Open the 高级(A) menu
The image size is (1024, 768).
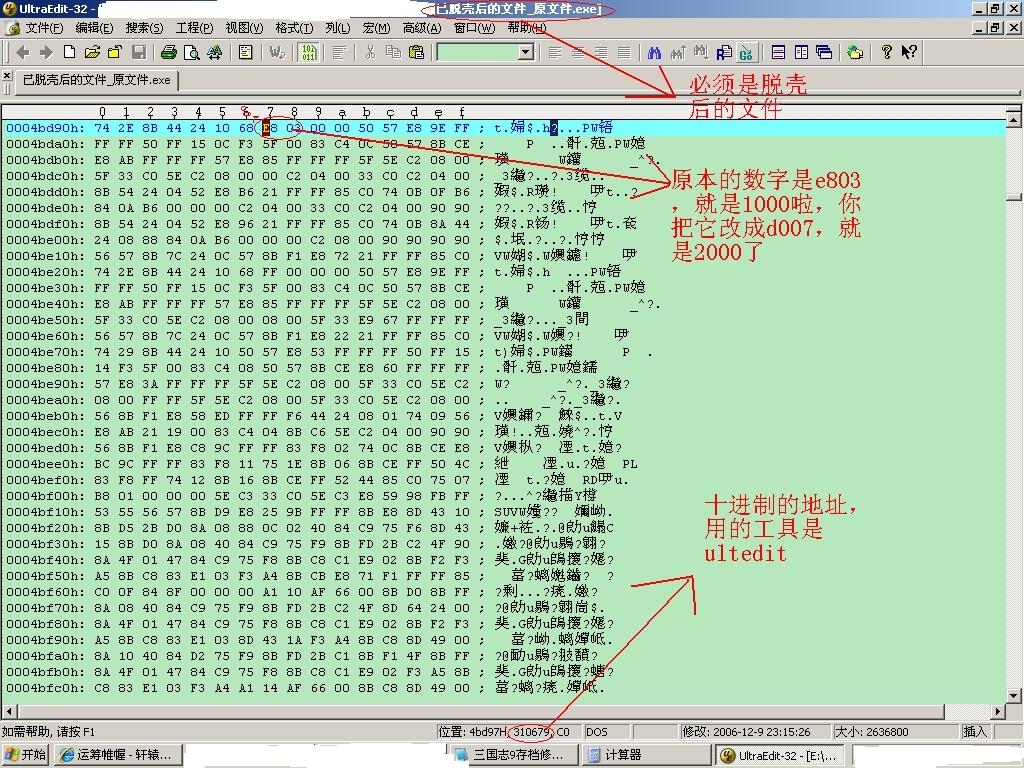[x=422, y=28]
